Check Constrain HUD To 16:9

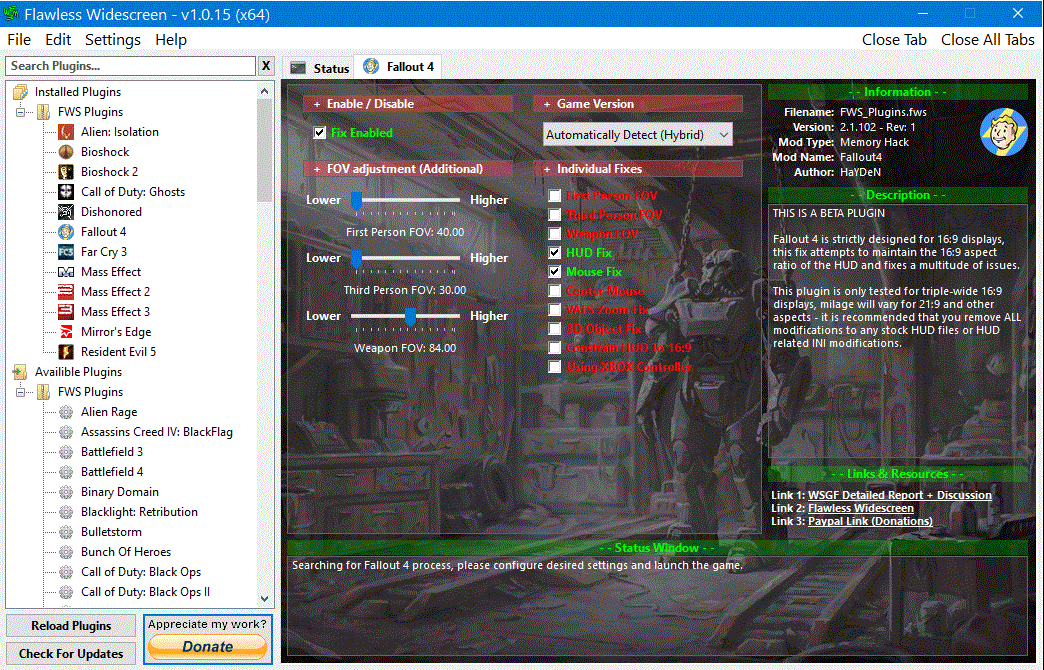555,348
